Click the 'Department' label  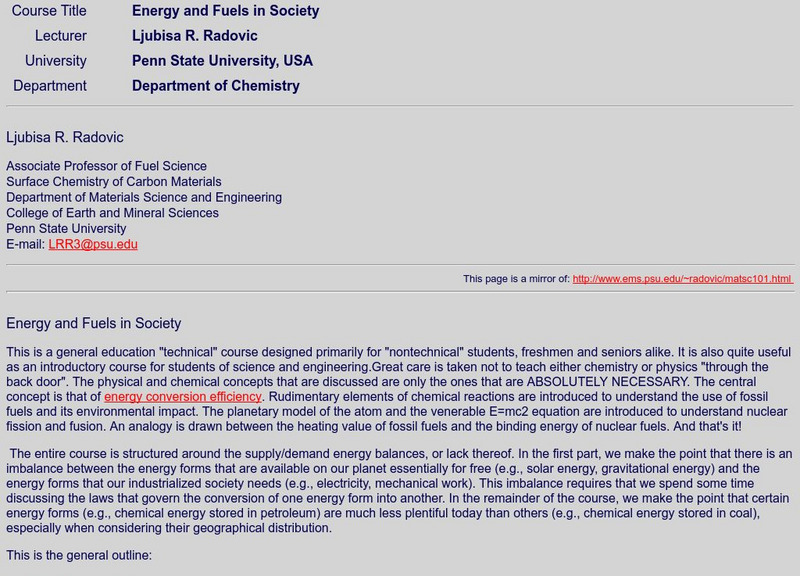[50, 86]
